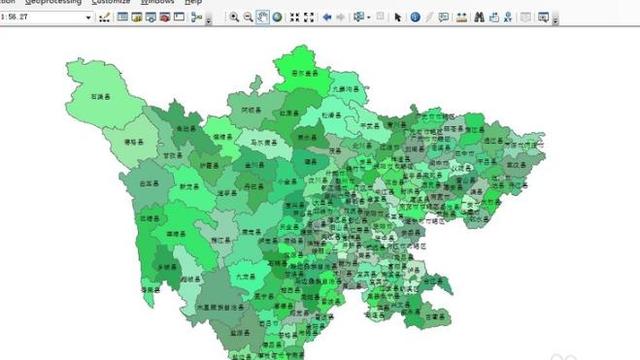Click Fixed Zoom Out arrows
640x360 pixels.
[309, 17]
